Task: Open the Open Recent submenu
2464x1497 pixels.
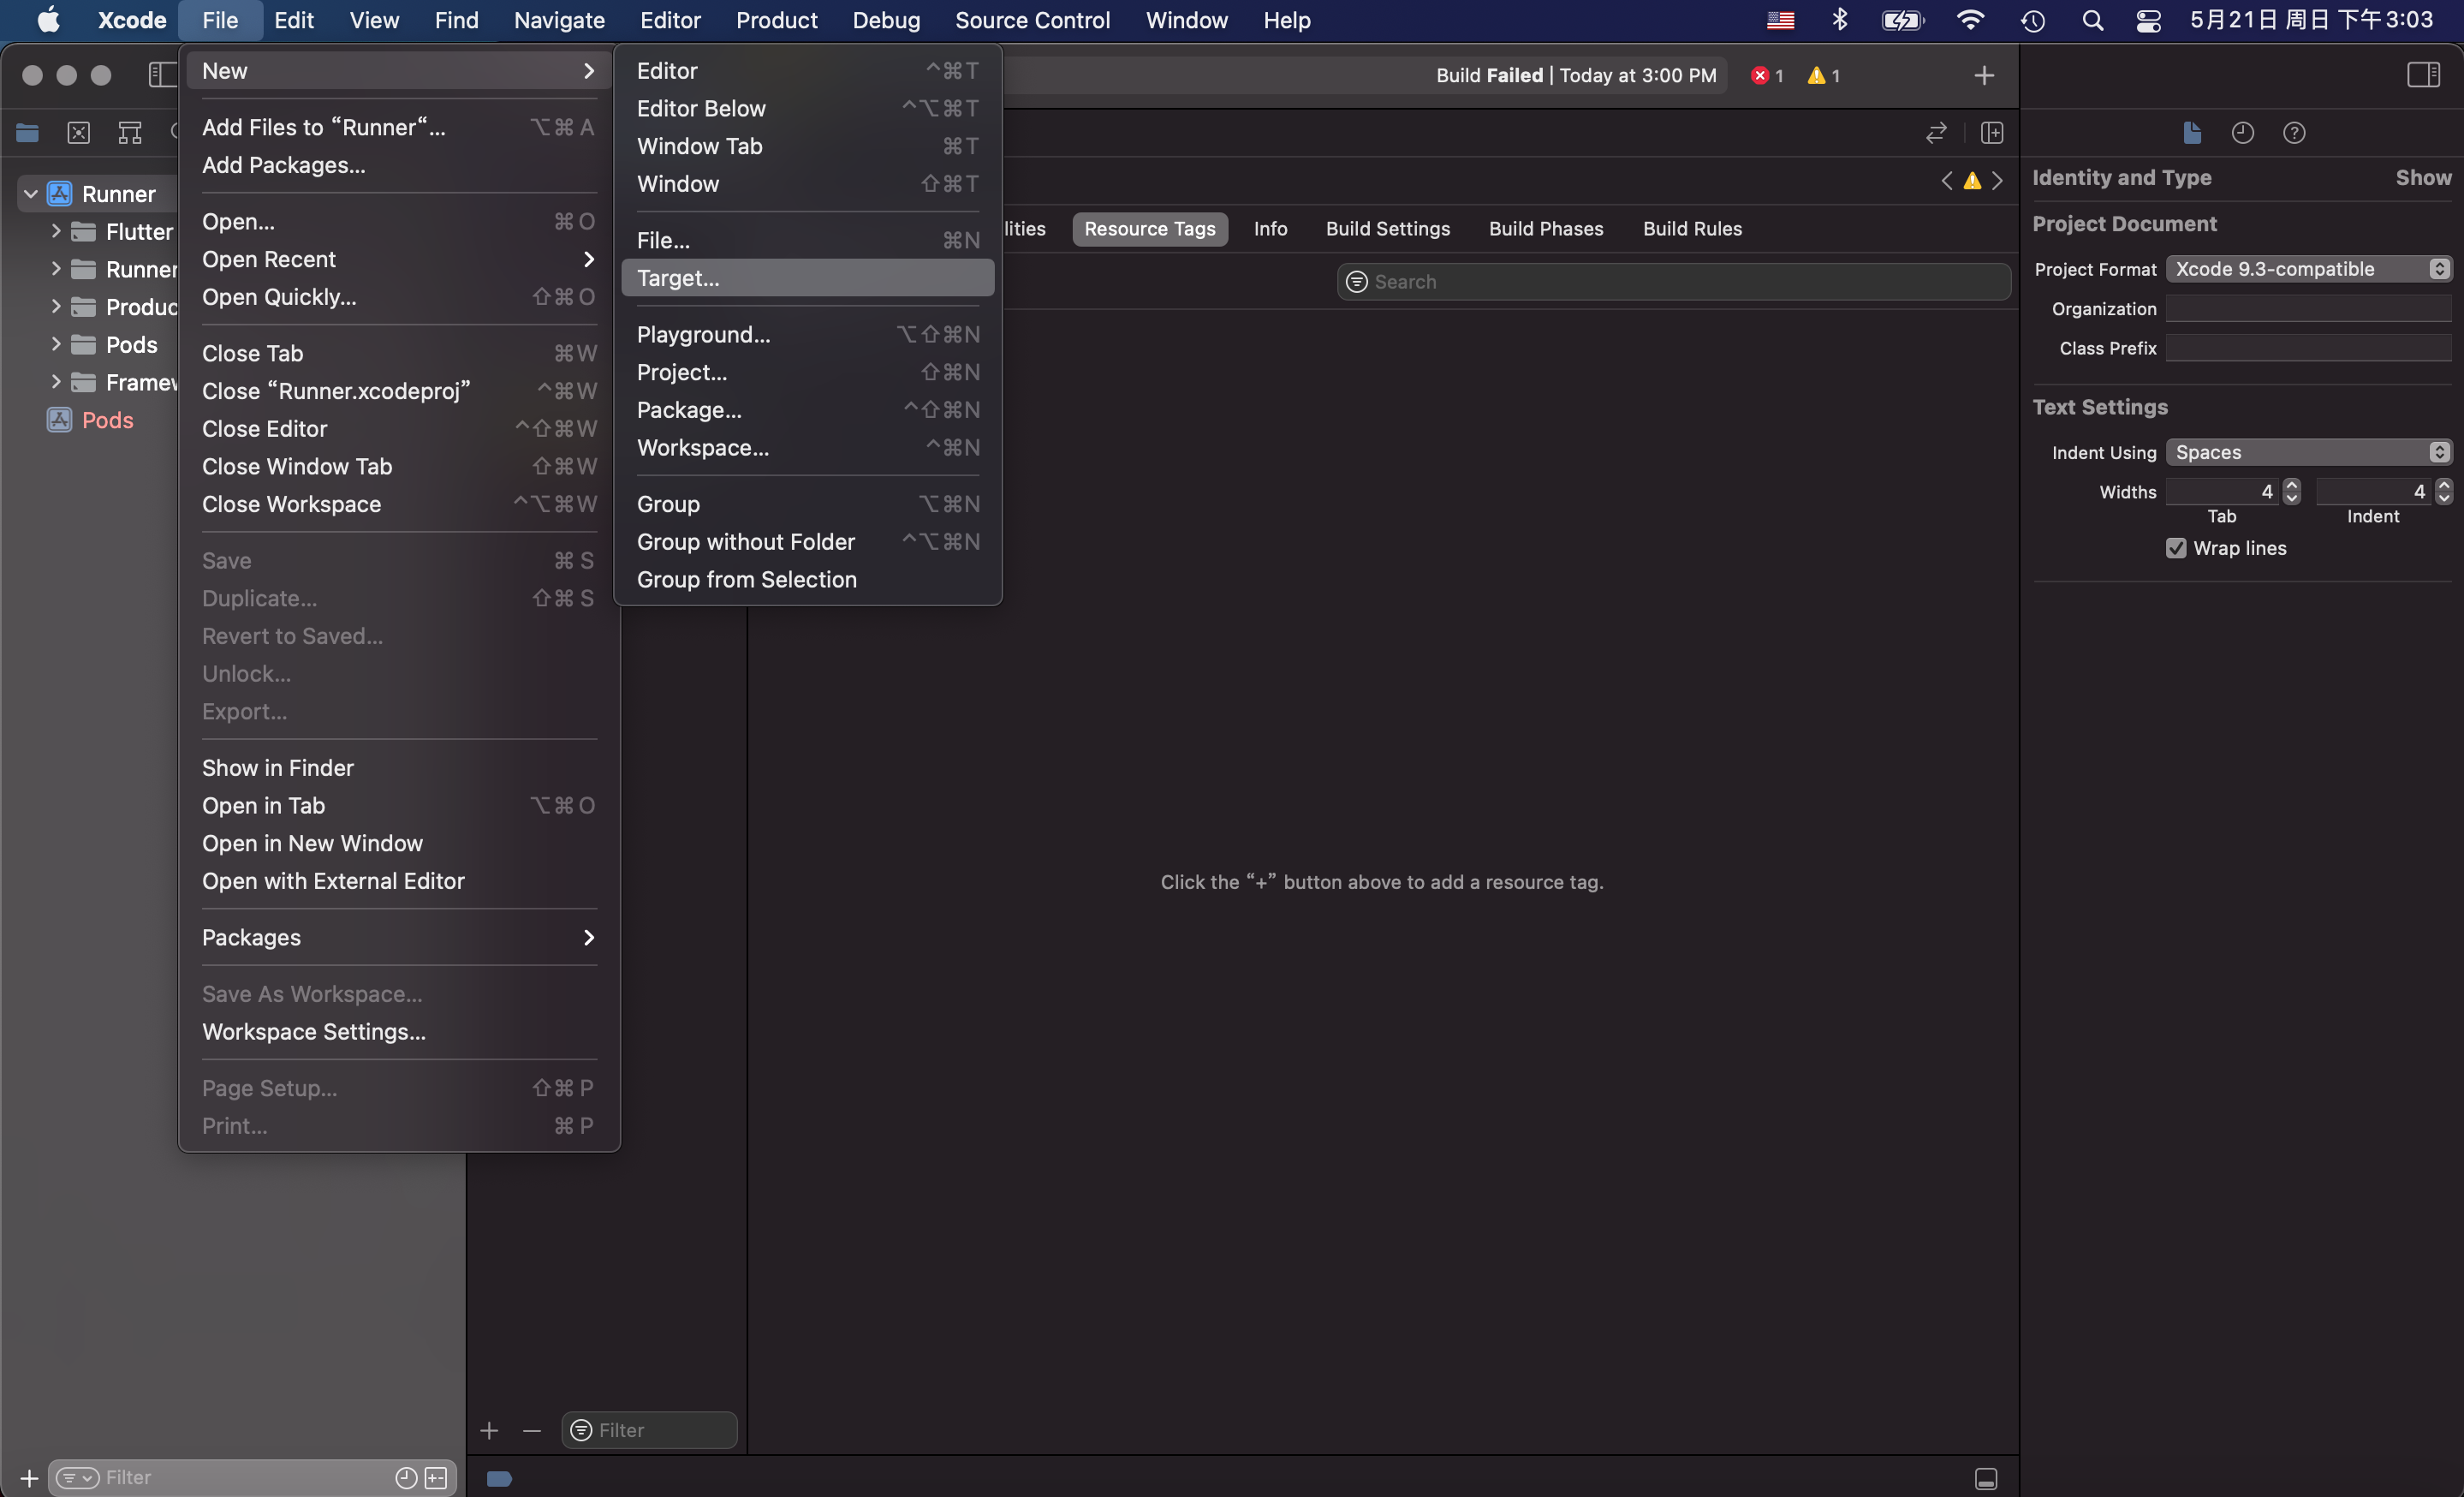Action: 398,259
